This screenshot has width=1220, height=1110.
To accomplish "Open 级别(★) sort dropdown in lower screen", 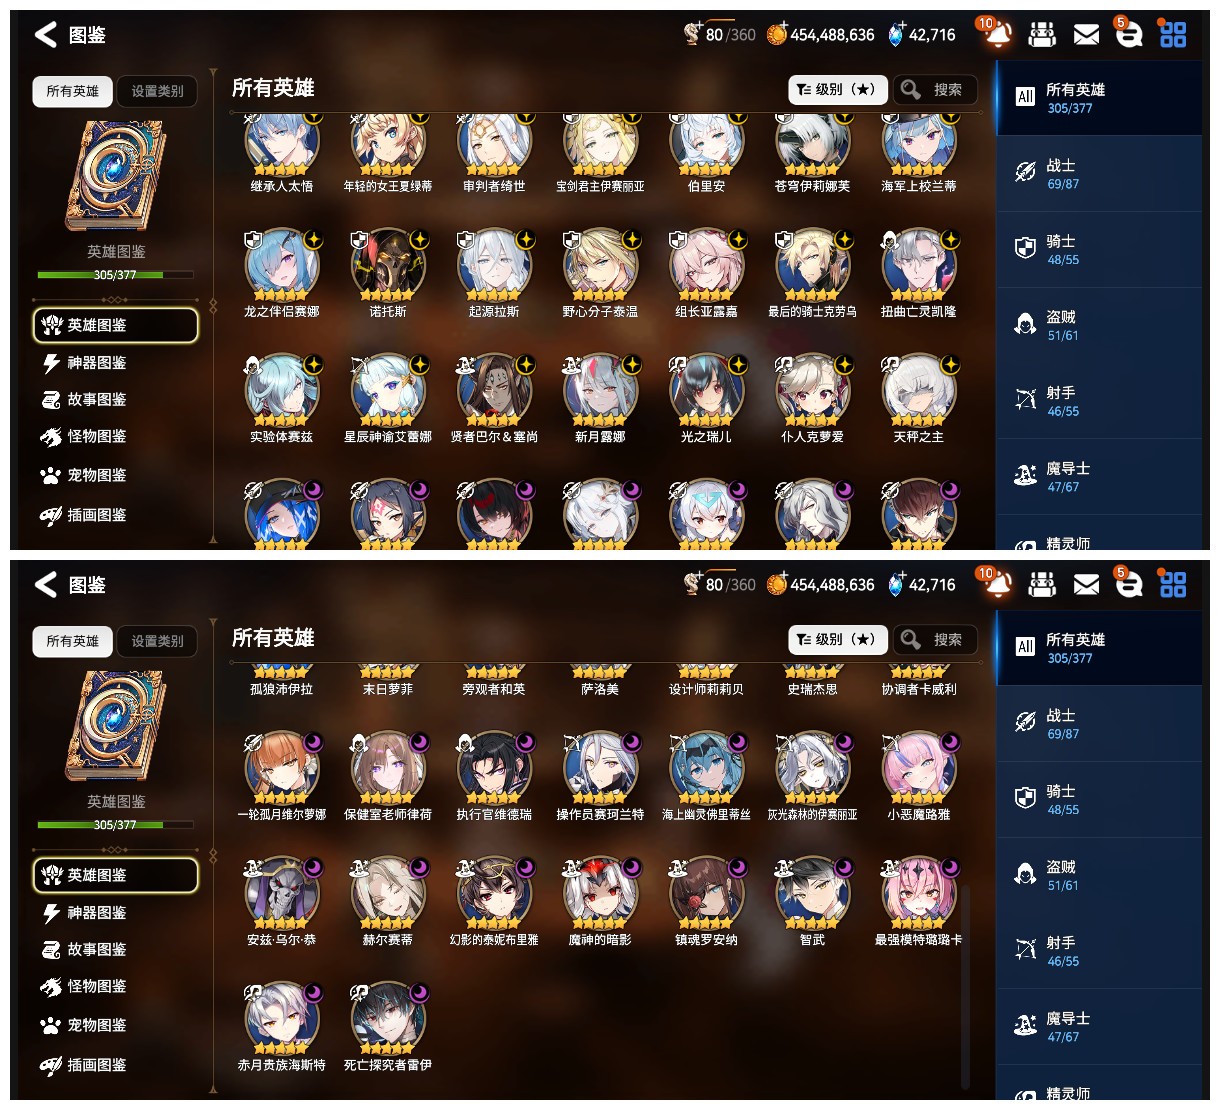I will 837,640.
